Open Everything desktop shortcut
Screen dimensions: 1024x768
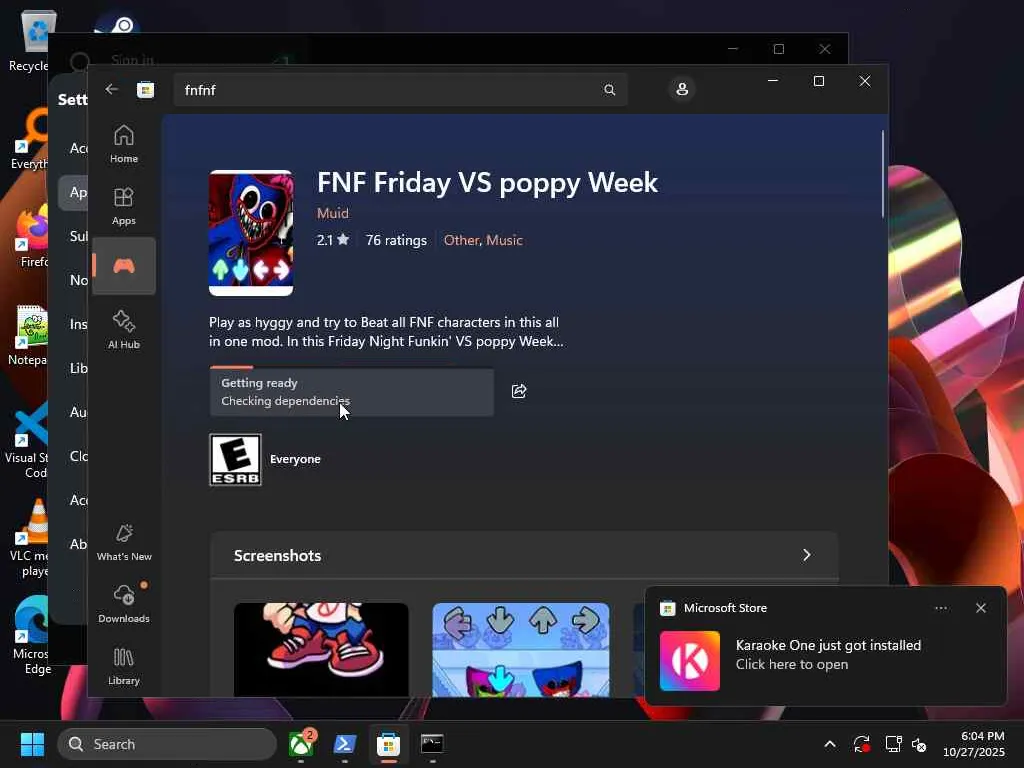[x=29, y=138]
